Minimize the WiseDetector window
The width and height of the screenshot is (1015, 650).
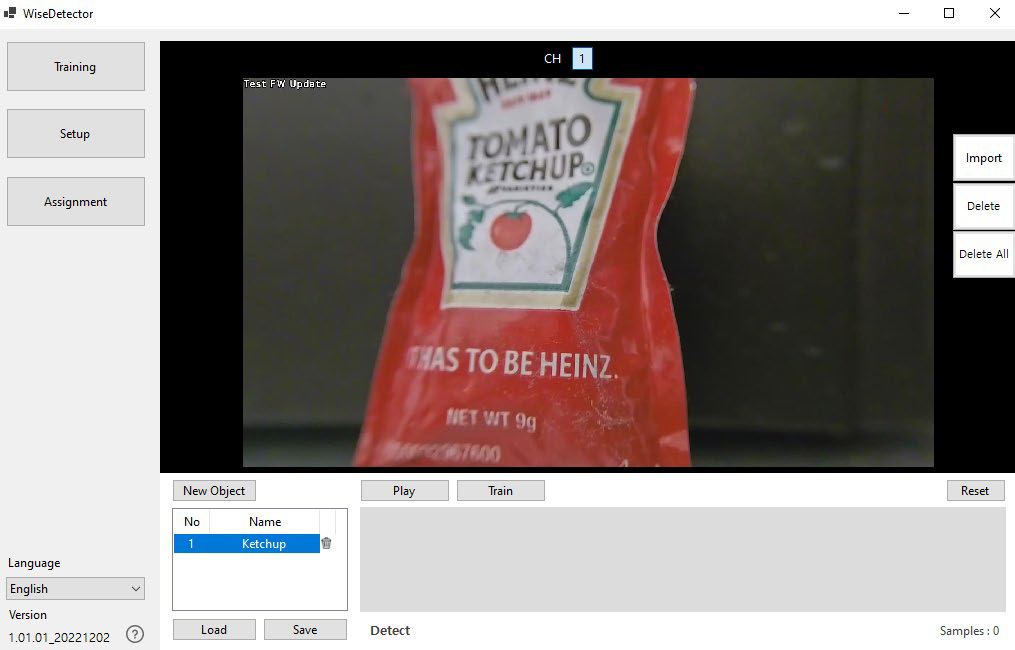pyautogui.click(x=904, y=13)
